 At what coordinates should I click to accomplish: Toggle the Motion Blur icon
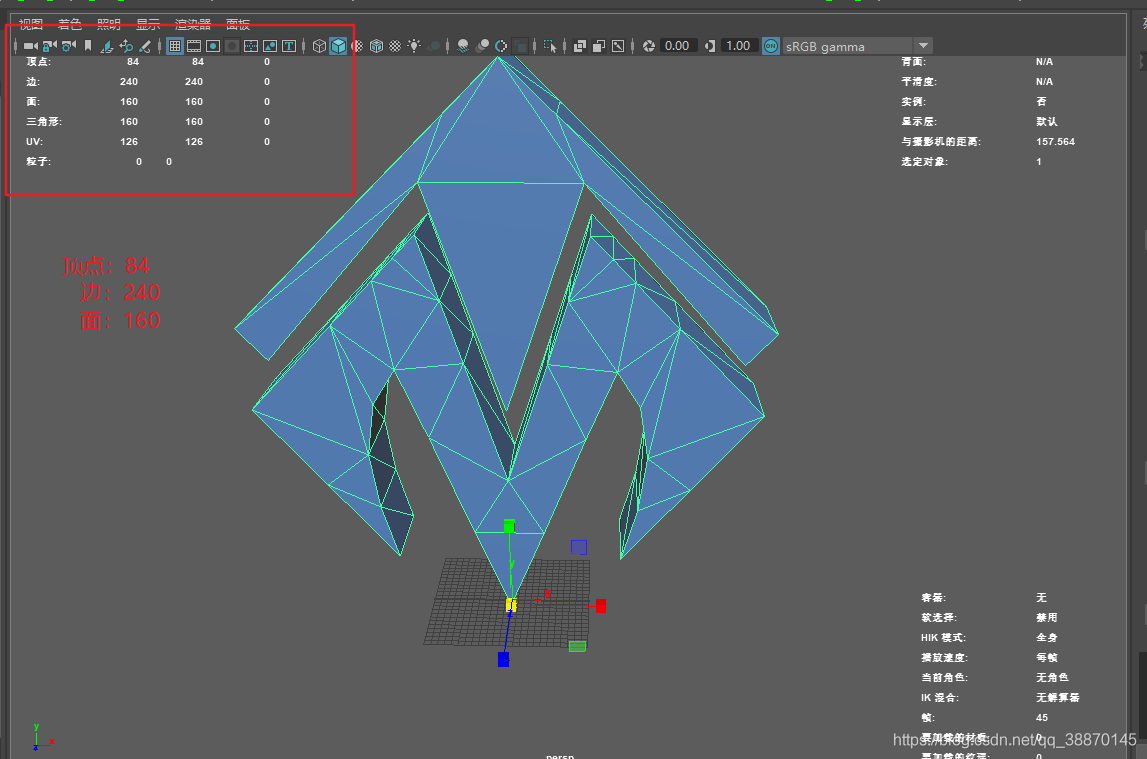coord(482,46)
